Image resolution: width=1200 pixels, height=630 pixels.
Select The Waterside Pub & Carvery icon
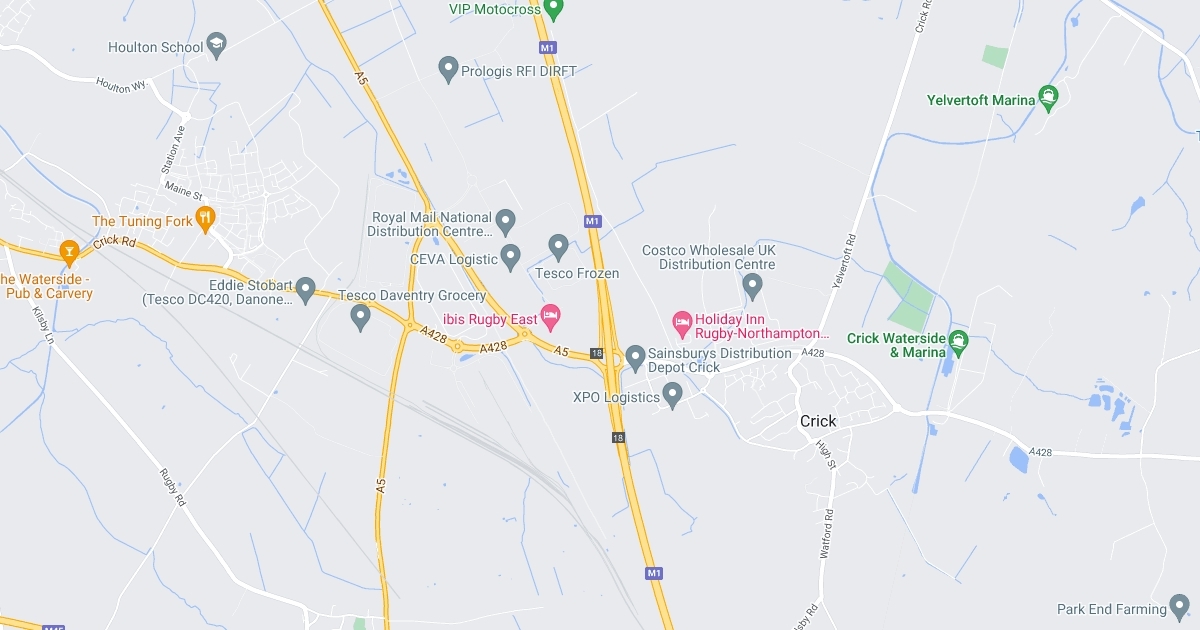pos(69,251)
